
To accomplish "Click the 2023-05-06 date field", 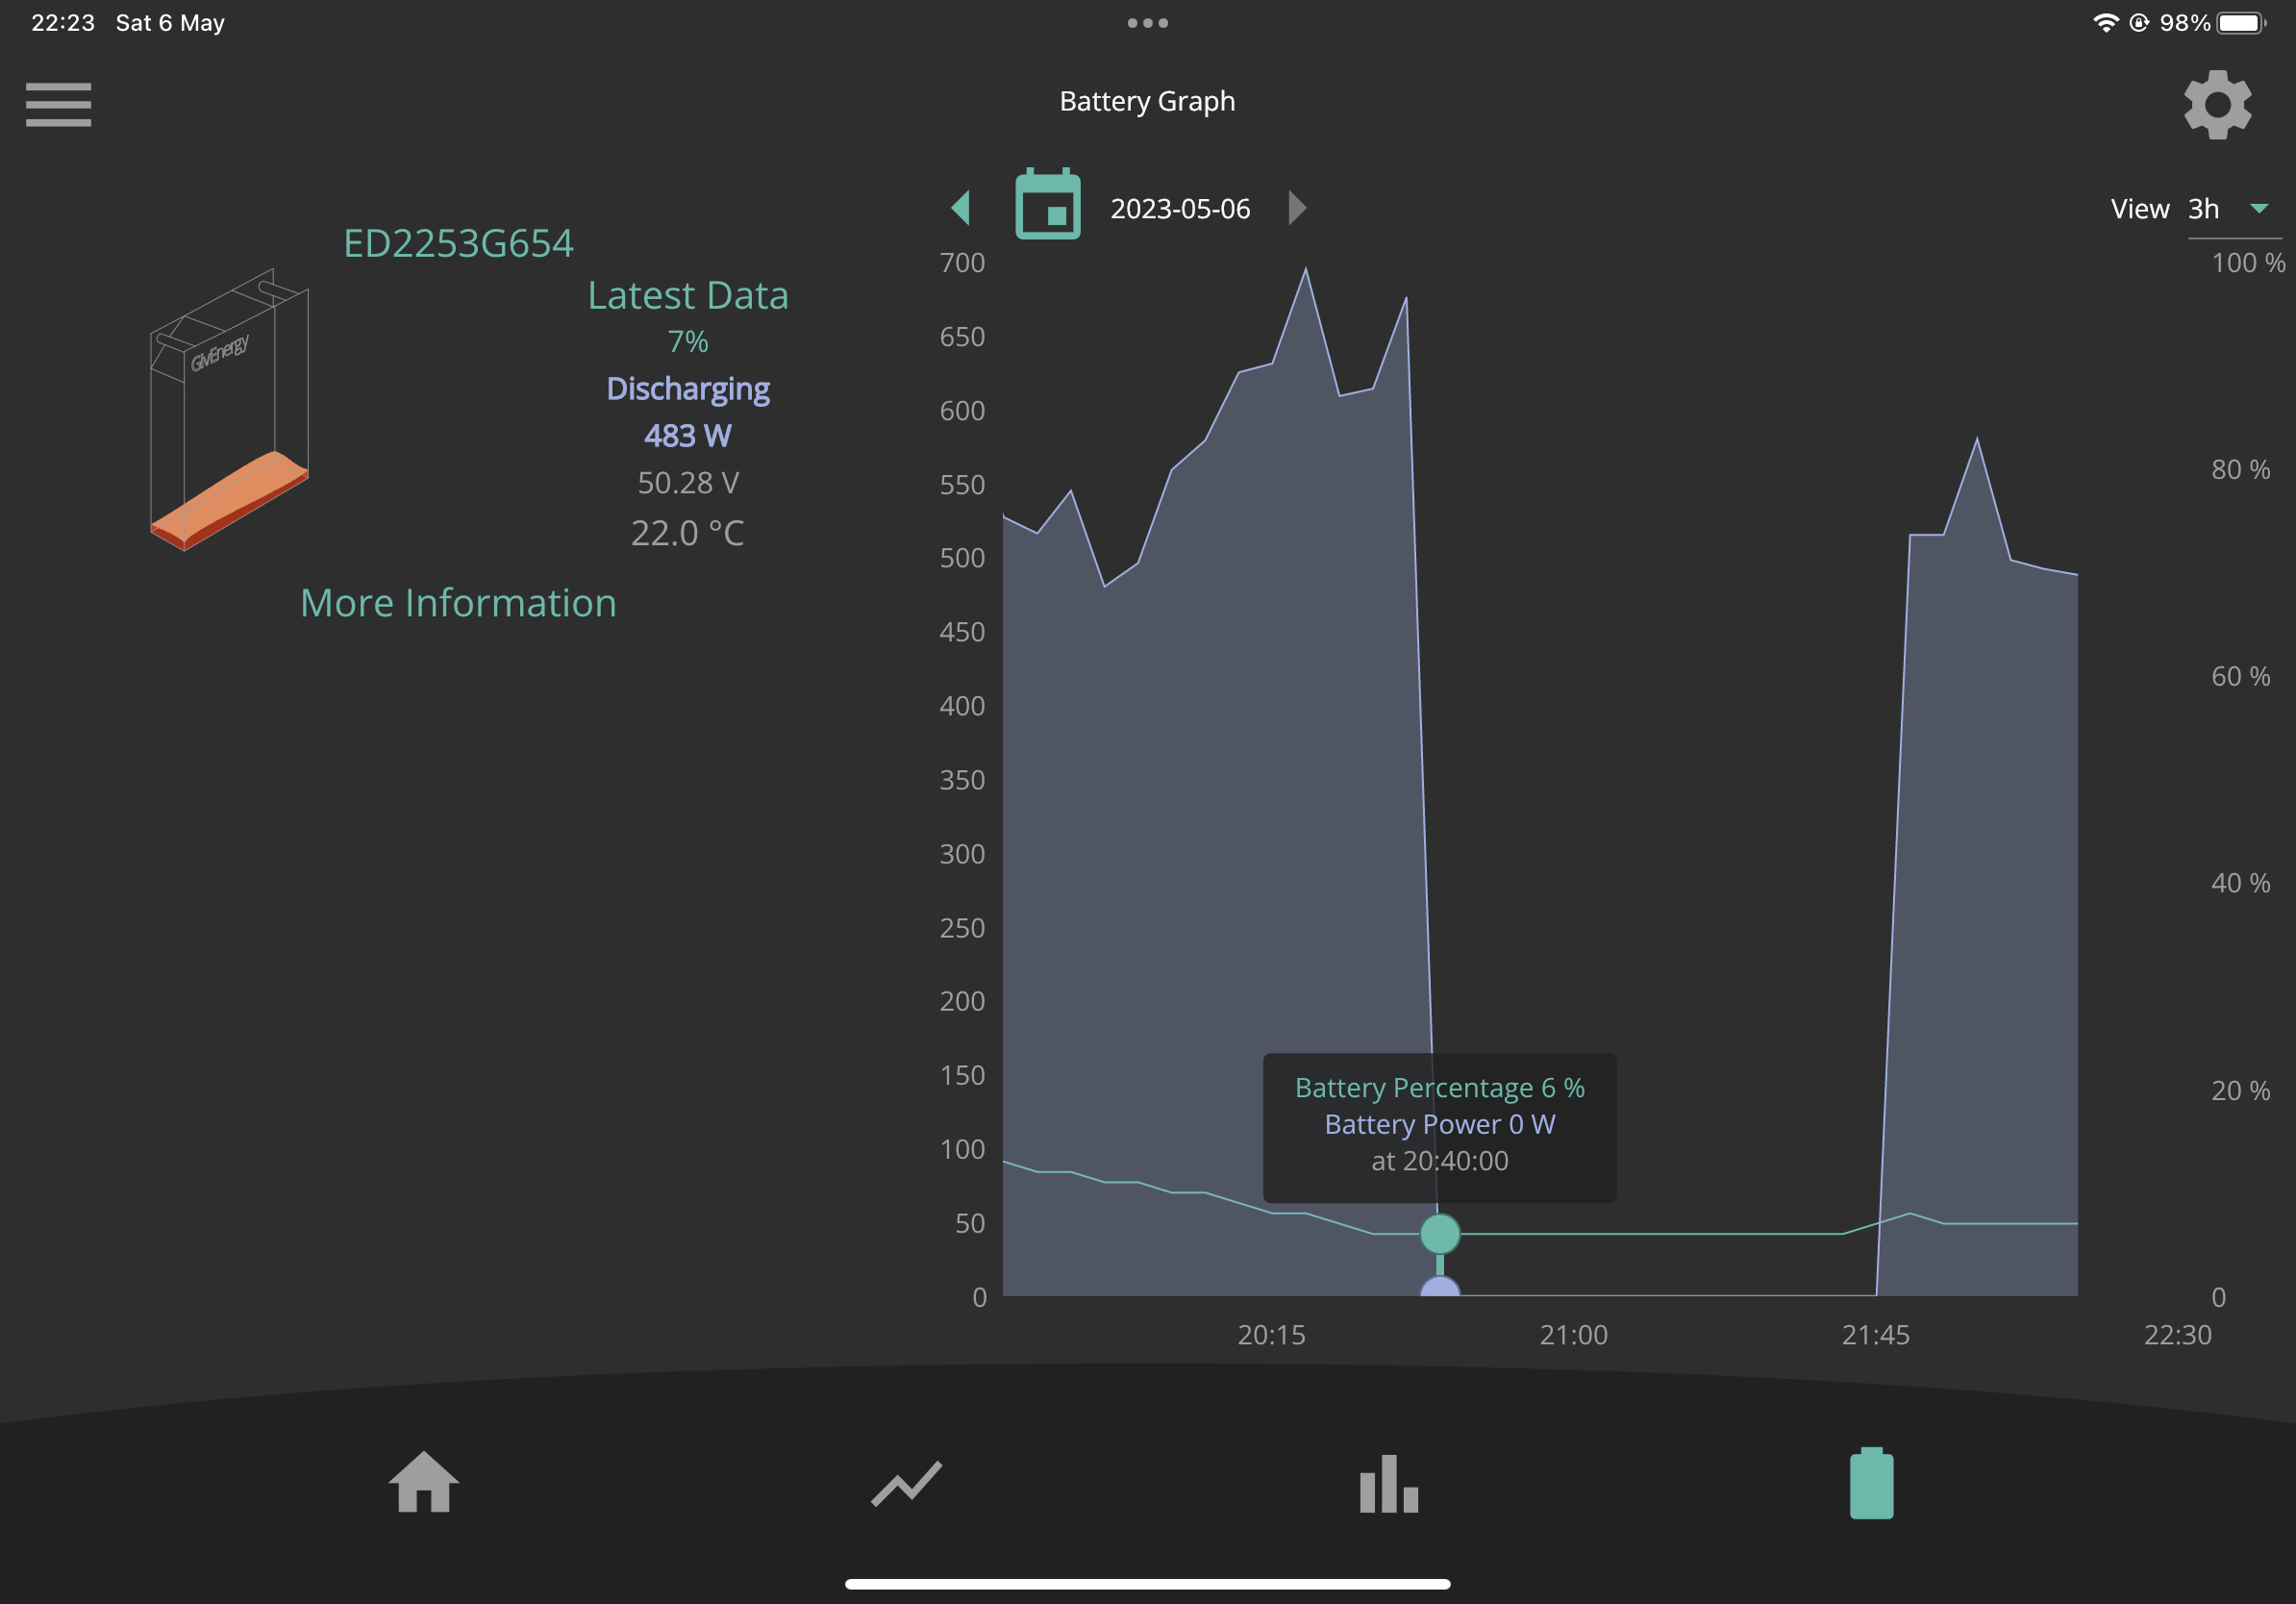I will [1180, 208].
